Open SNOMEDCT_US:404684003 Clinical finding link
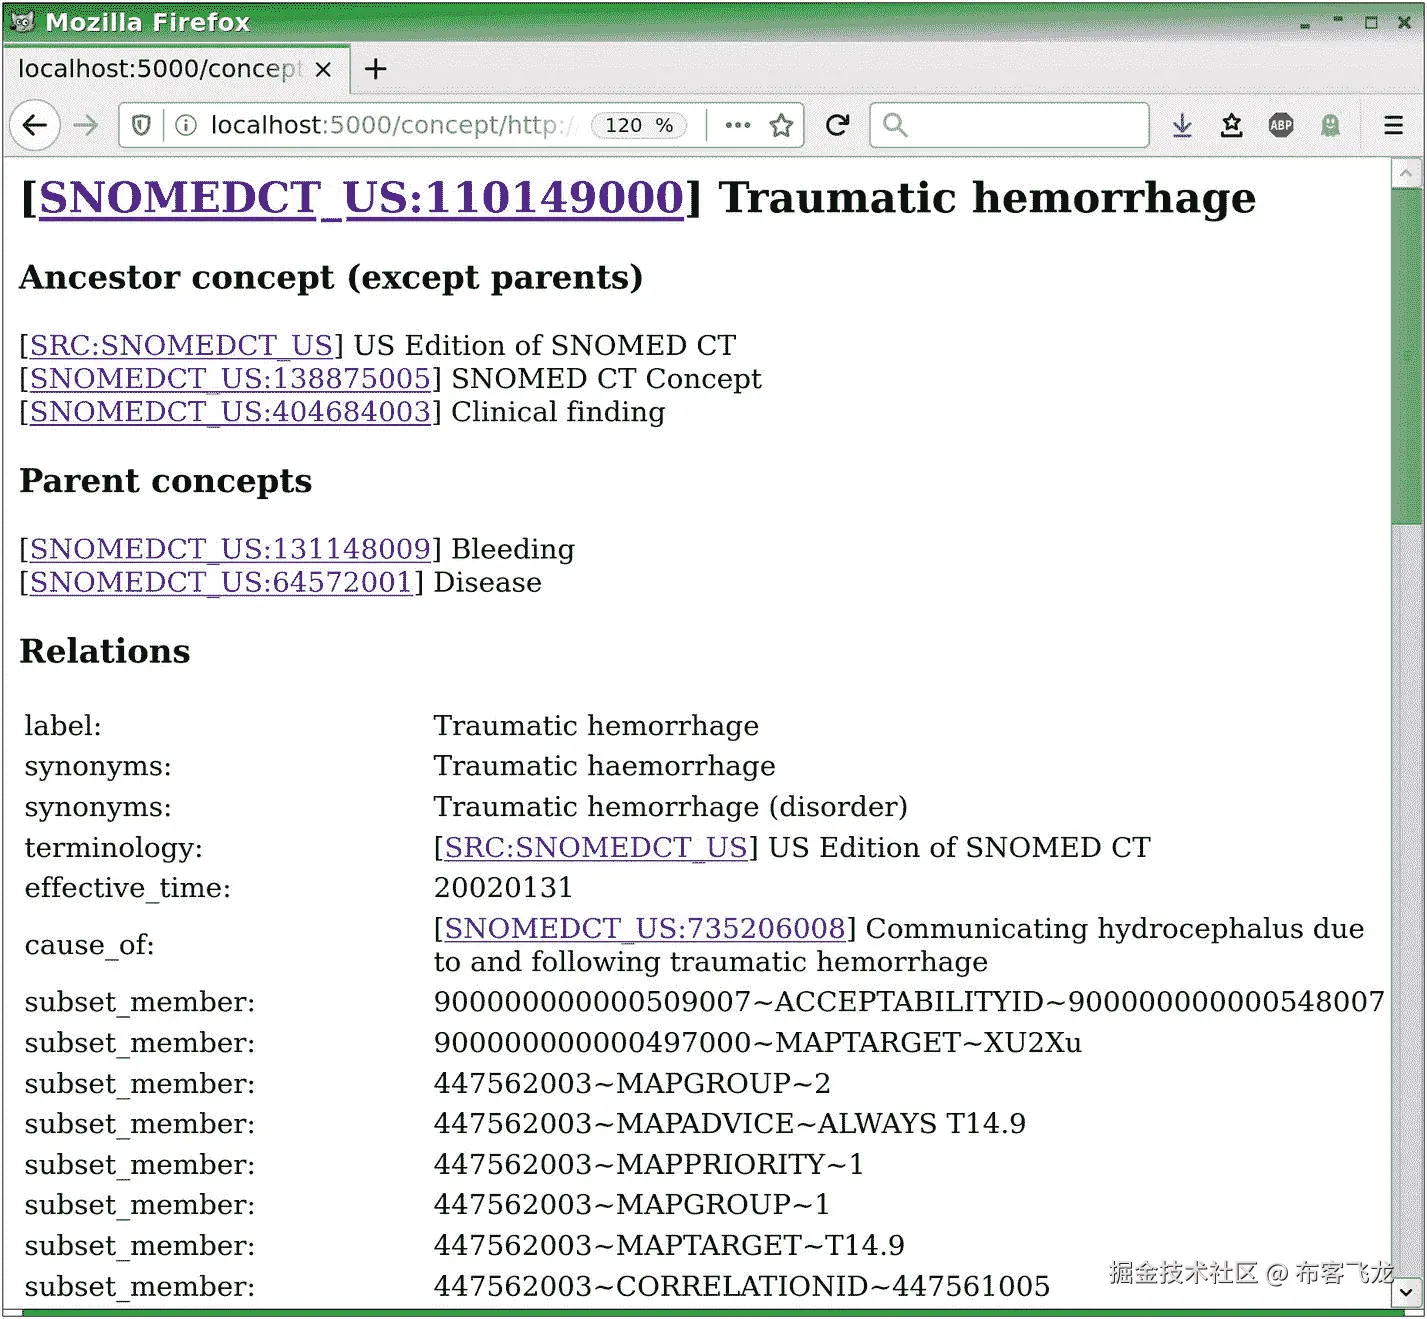Screen dimensions: 1427x1319 (x=230, y=412)
